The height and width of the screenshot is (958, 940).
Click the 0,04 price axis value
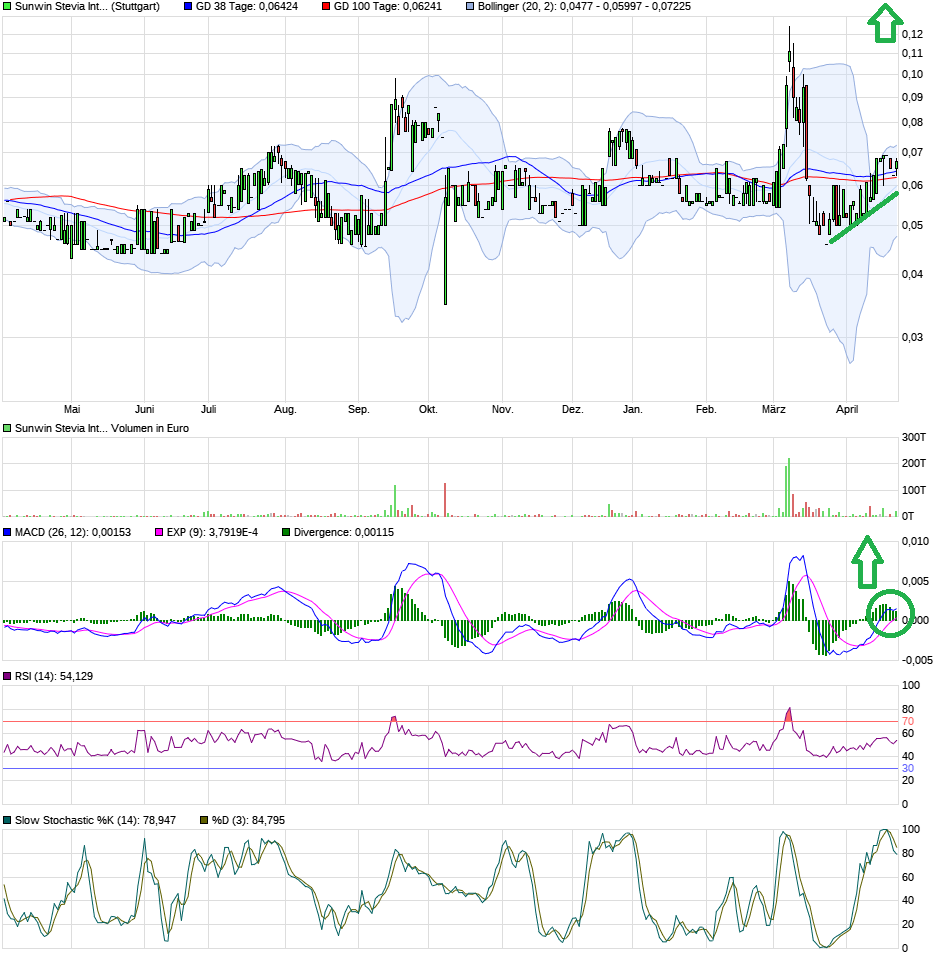coord(913,274)
